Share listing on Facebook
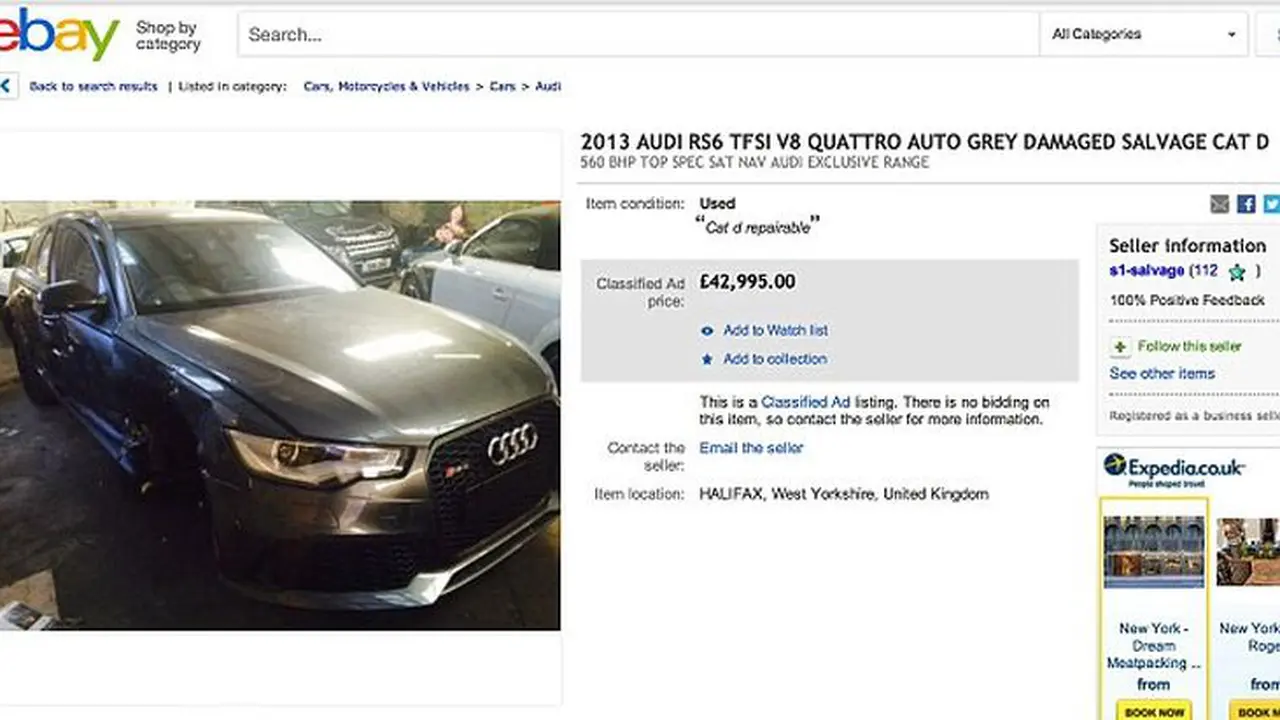1280x720 pixels. [x=1246, y=204]
